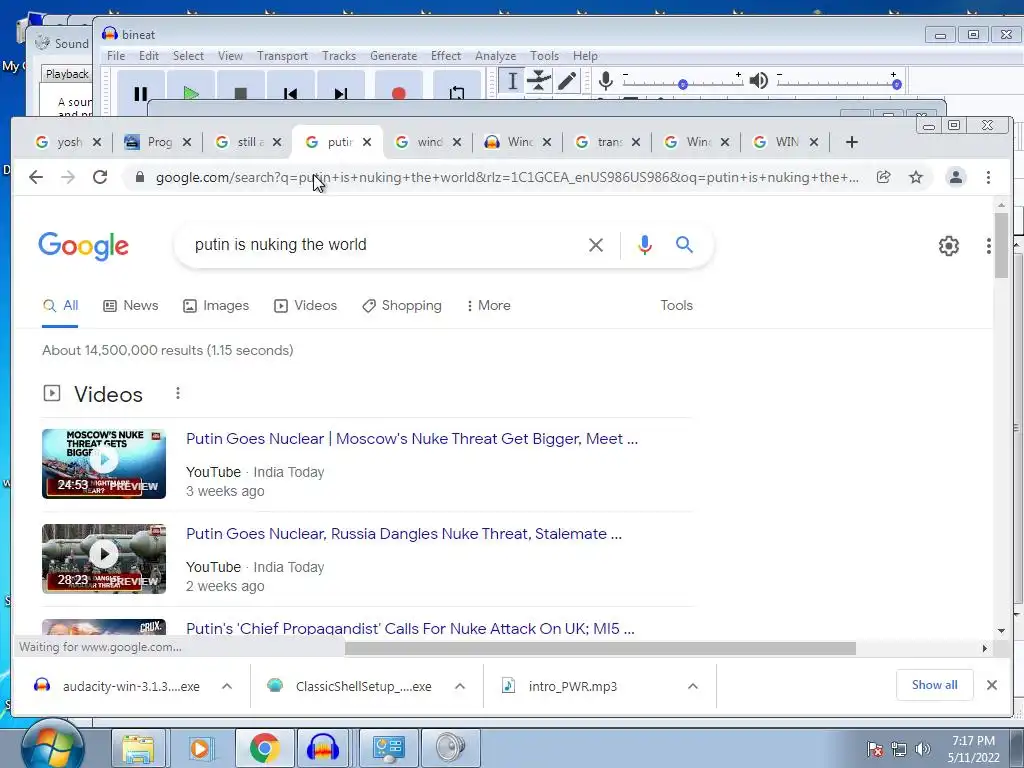Open Chrome three-dot menu
This screenshot has width=1024, height=768.
tap(988, 177)
